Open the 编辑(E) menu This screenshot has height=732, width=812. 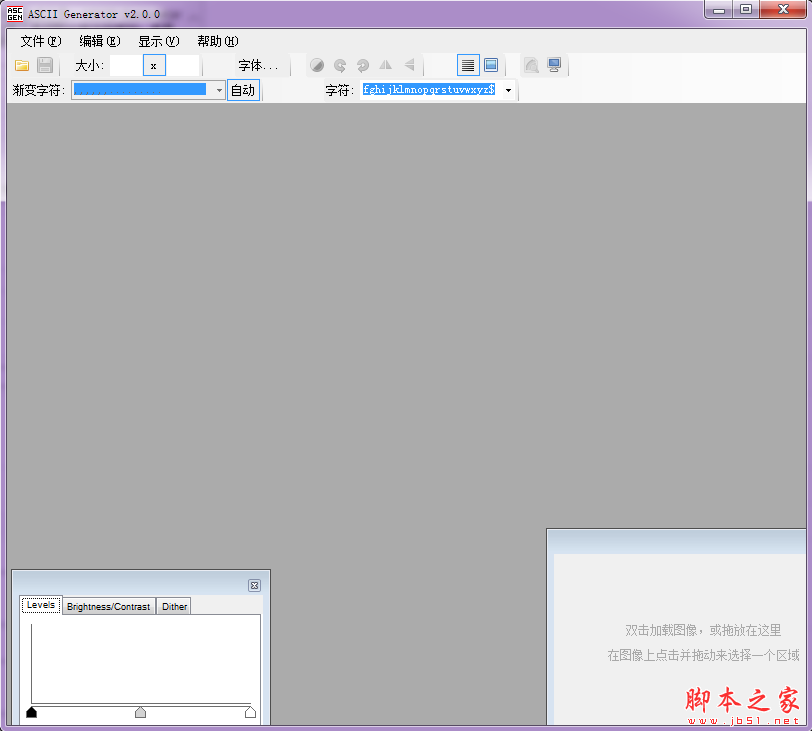pyautogui.click(x=99, y=41)
